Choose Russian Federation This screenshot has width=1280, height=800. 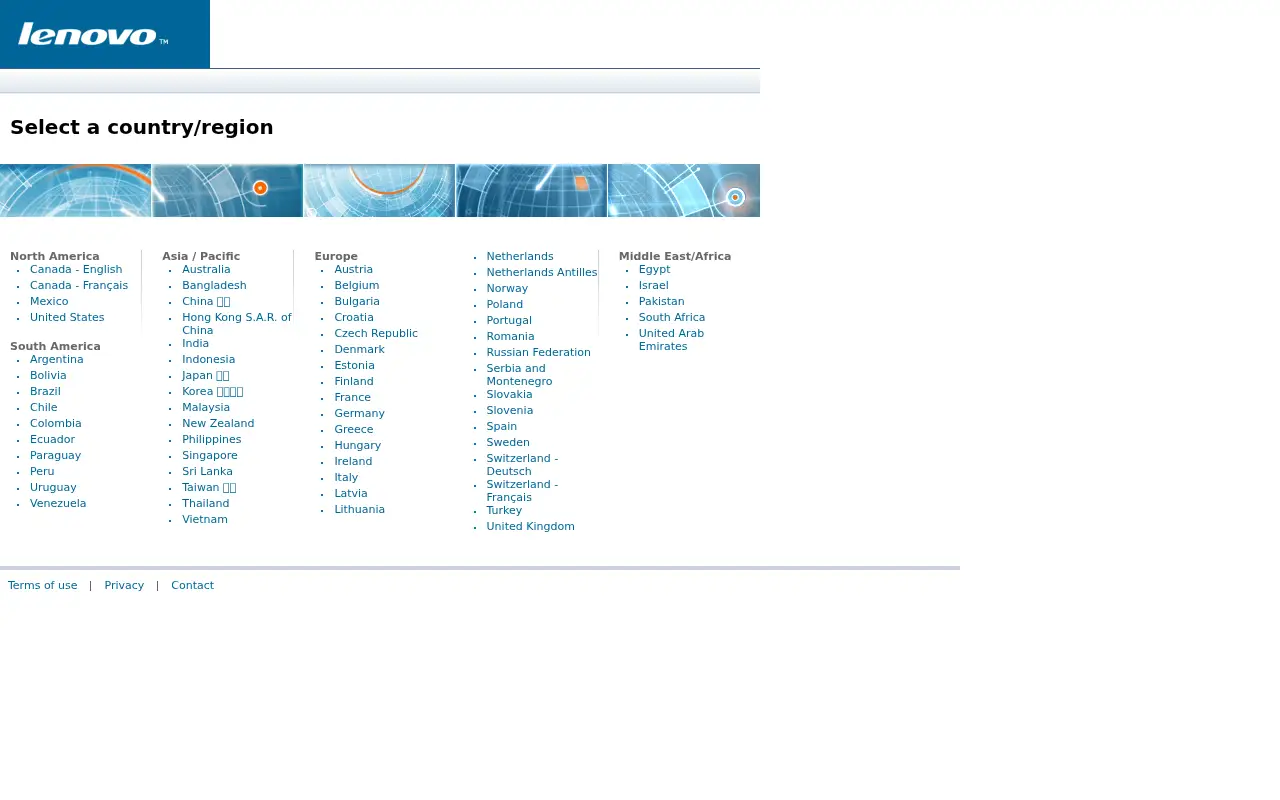pos(538,352)
